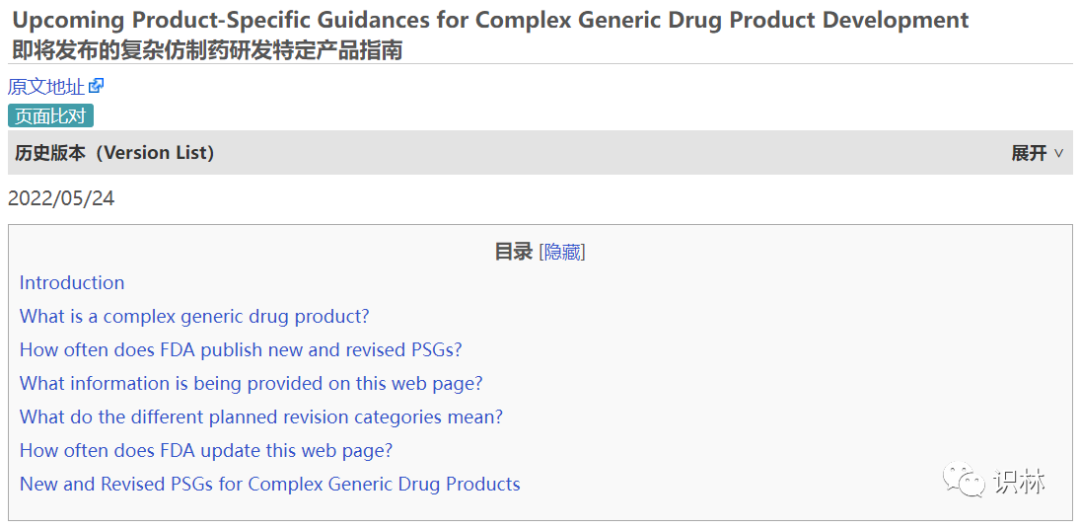Click the English page title heading
The width and height of the screenshot is (1080, 529).
click(490, 20)
